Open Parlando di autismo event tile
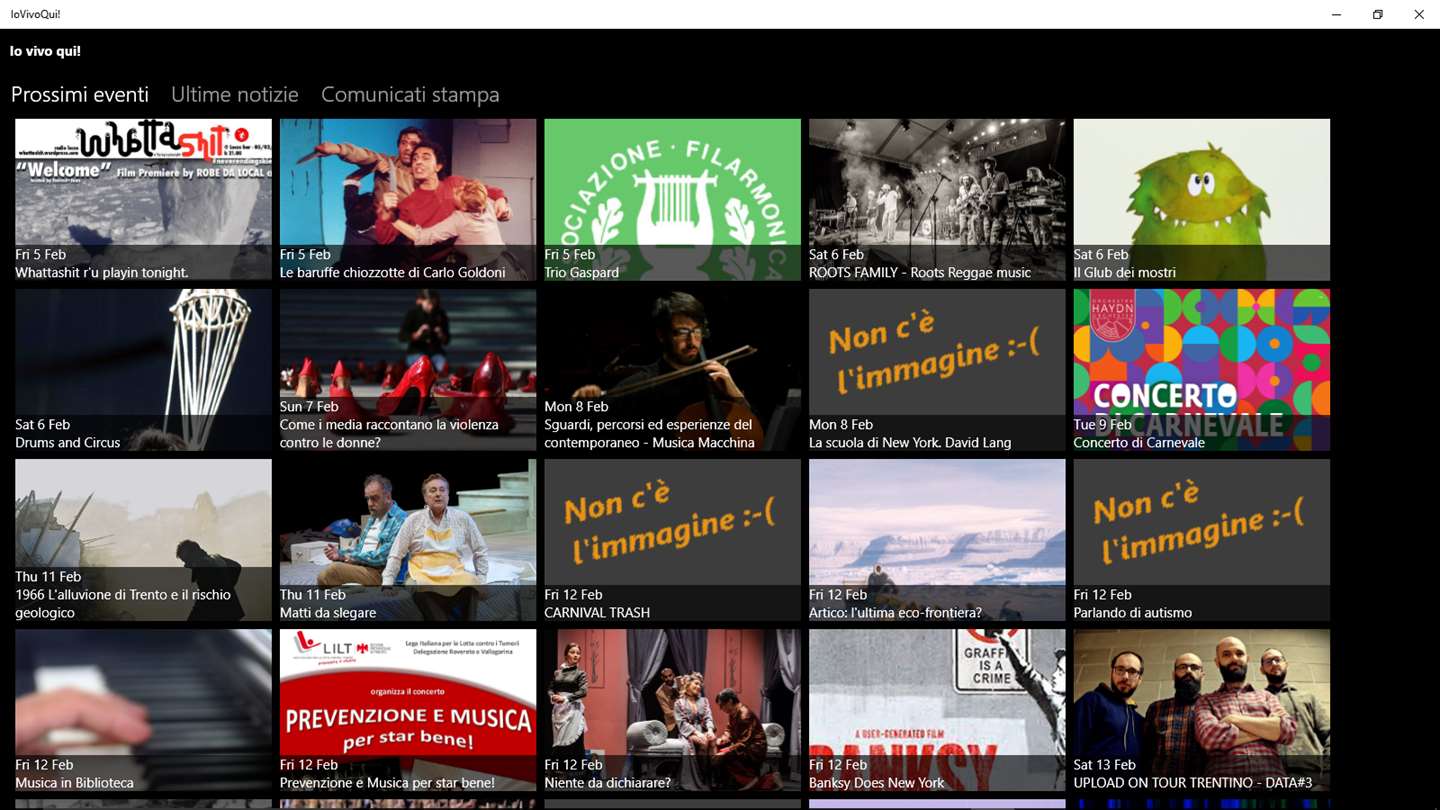 (x=1202, y=540)
